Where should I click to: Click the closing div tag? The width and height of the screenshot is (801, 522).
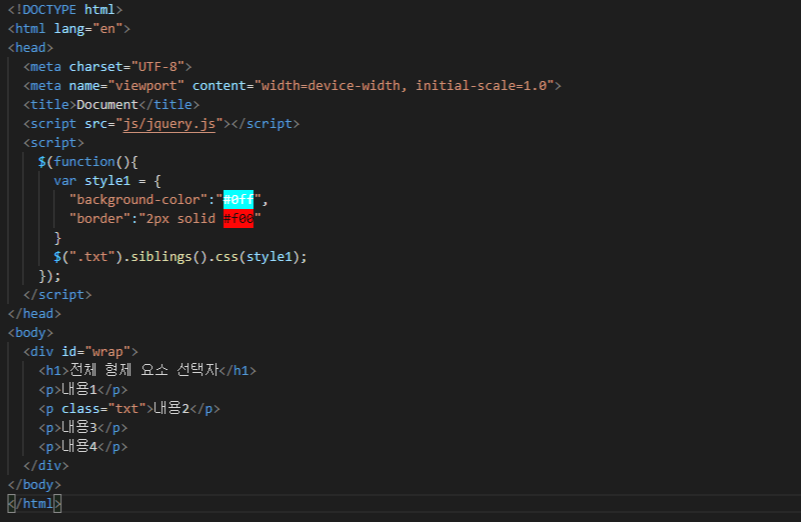(x=46, y=466)
